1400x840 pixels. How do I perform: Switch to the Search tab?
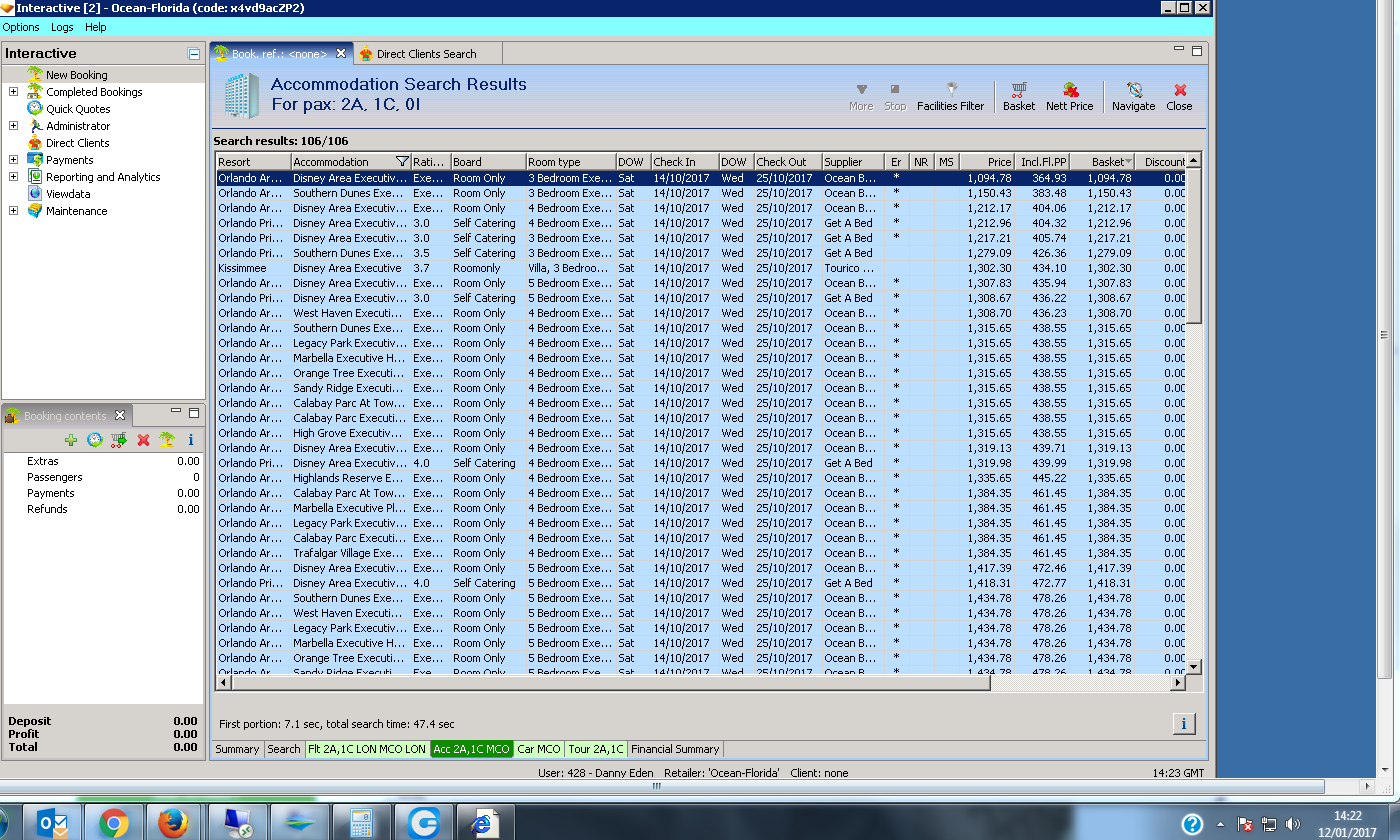(x=284, y=749)
